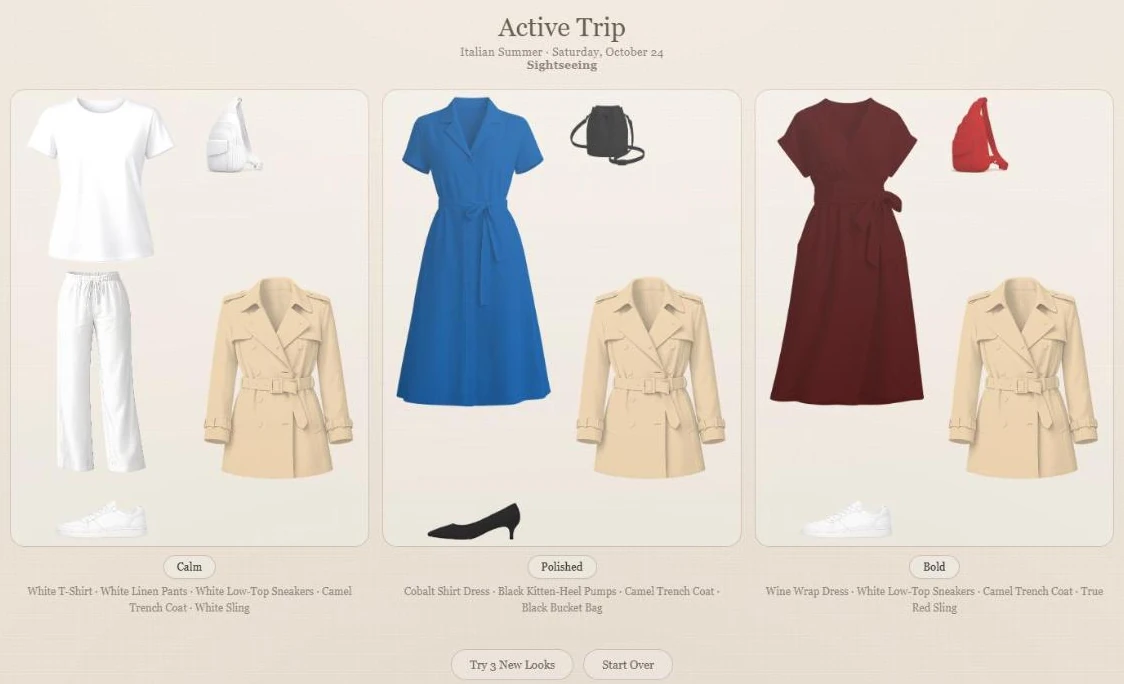Select the cobalt blue shirt dress
Image resolution: width=1124 pixels, height=684 pixels.
click(x=473, y=251)
